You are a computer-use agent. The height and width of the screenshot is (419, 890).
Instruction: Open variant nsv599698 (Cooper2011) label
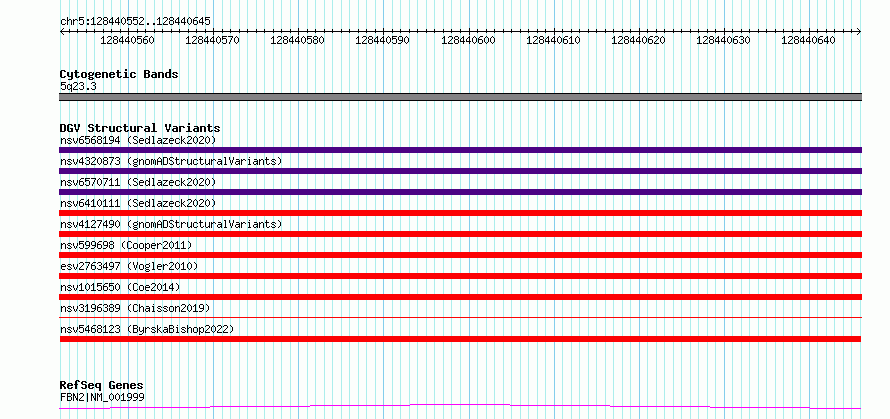(126, 245)
